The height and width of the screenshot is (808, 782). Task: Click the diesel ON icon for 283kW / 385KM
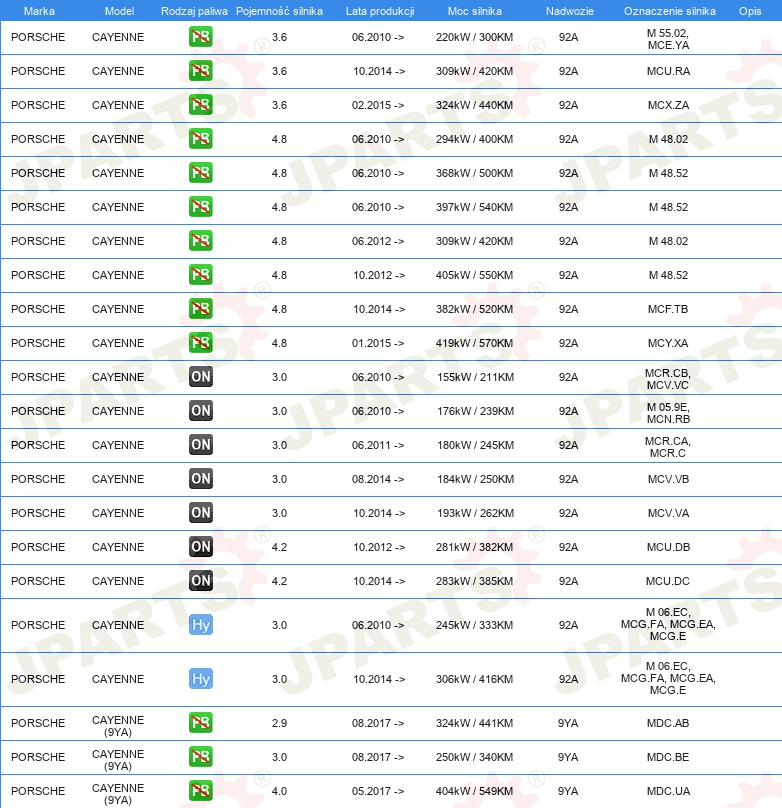tap(201, 581)
